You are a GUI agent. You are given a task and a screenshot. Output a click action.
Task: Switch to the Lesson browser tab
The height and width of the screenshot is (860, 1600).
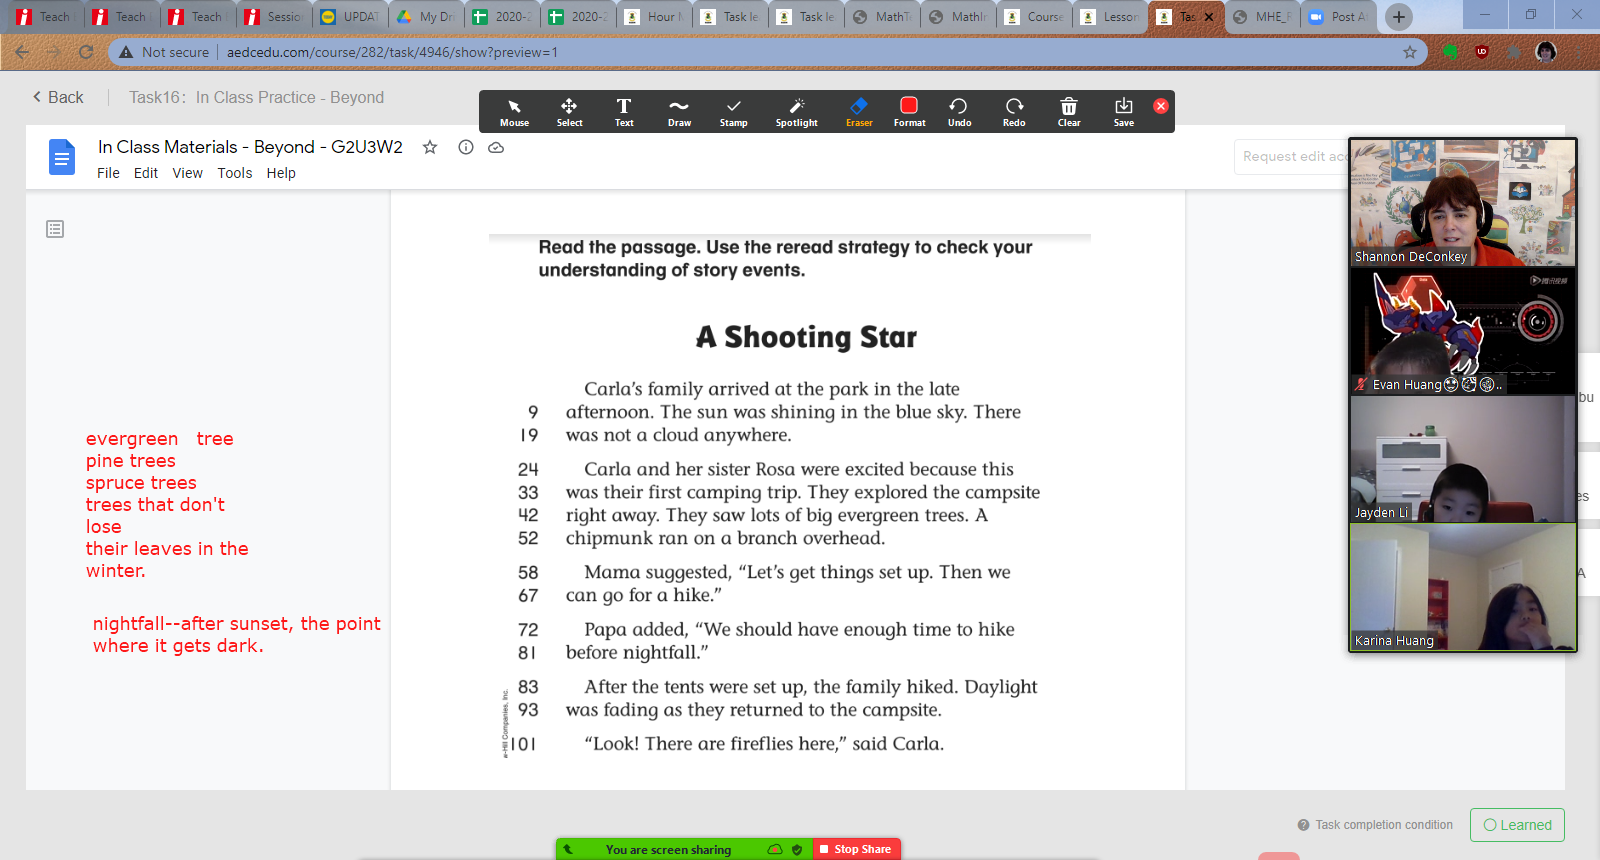[x=1111, y=17]
